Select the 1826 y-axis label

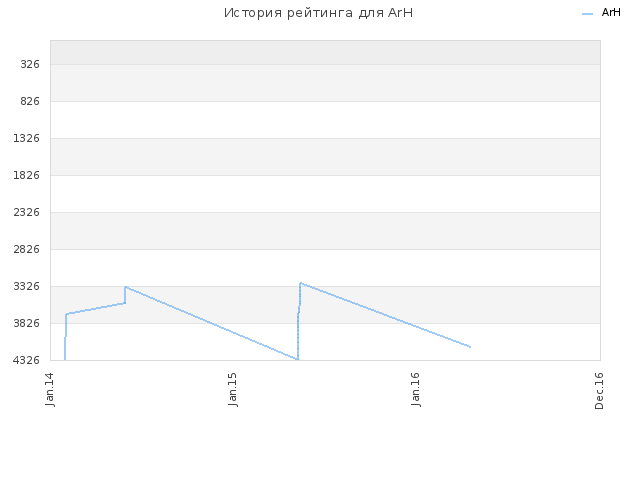[x=27, y=175]
